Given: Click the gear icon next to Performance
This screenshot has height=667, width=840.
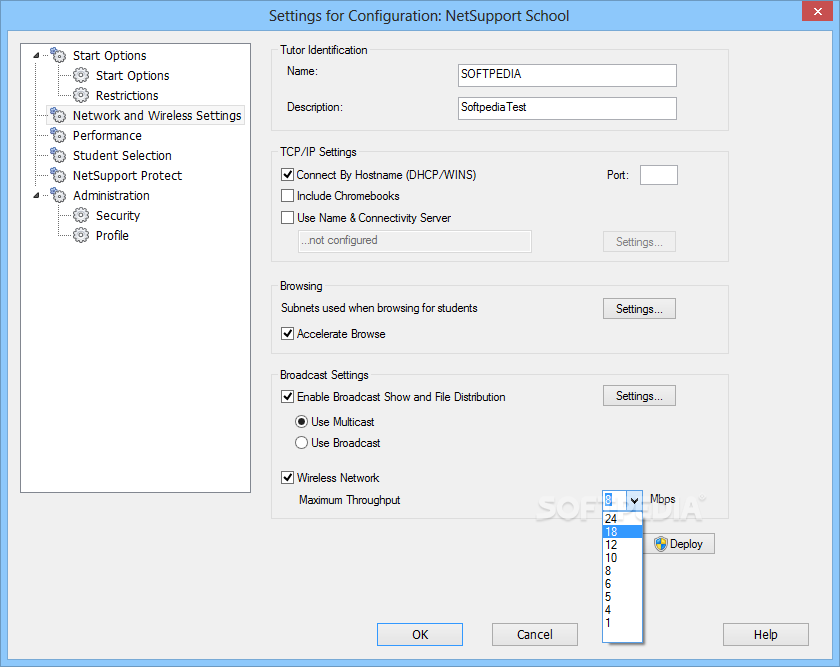Looking at the screenshot, I should pos(58,135).
